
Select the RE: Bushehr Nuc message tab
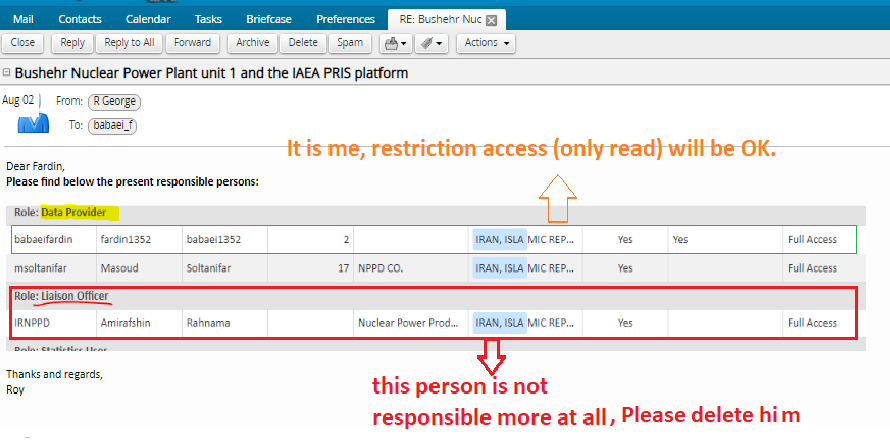tap(440, 19)
